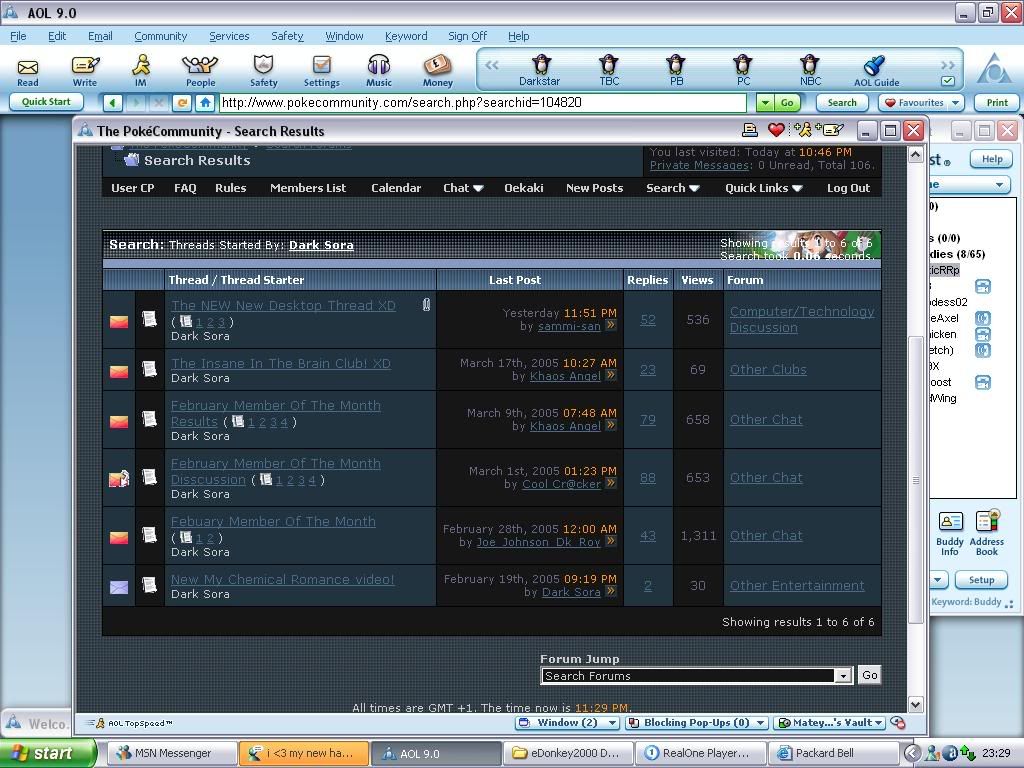Open the Settings toolbar icon
This screenshot has width=1024, height=768.
321,71
